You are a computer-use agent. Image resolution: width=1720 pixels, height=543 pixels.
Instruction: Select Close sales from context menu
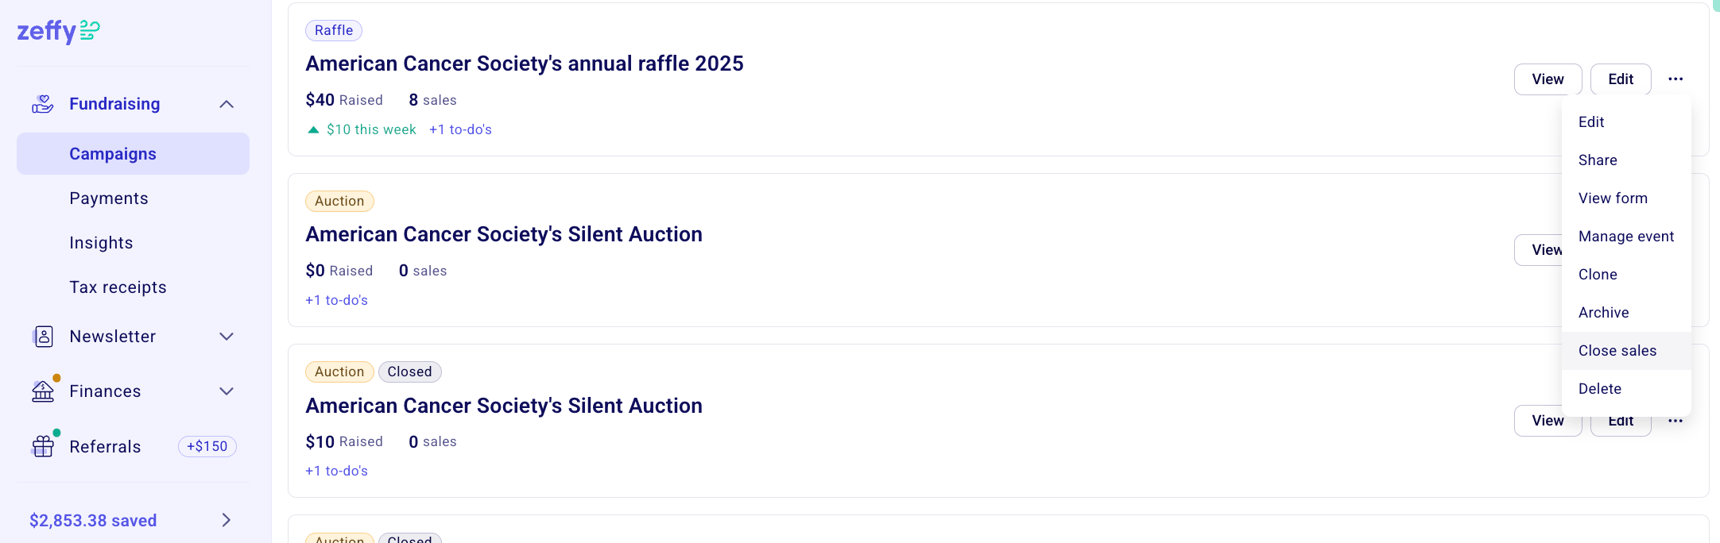coord(1617,350)
